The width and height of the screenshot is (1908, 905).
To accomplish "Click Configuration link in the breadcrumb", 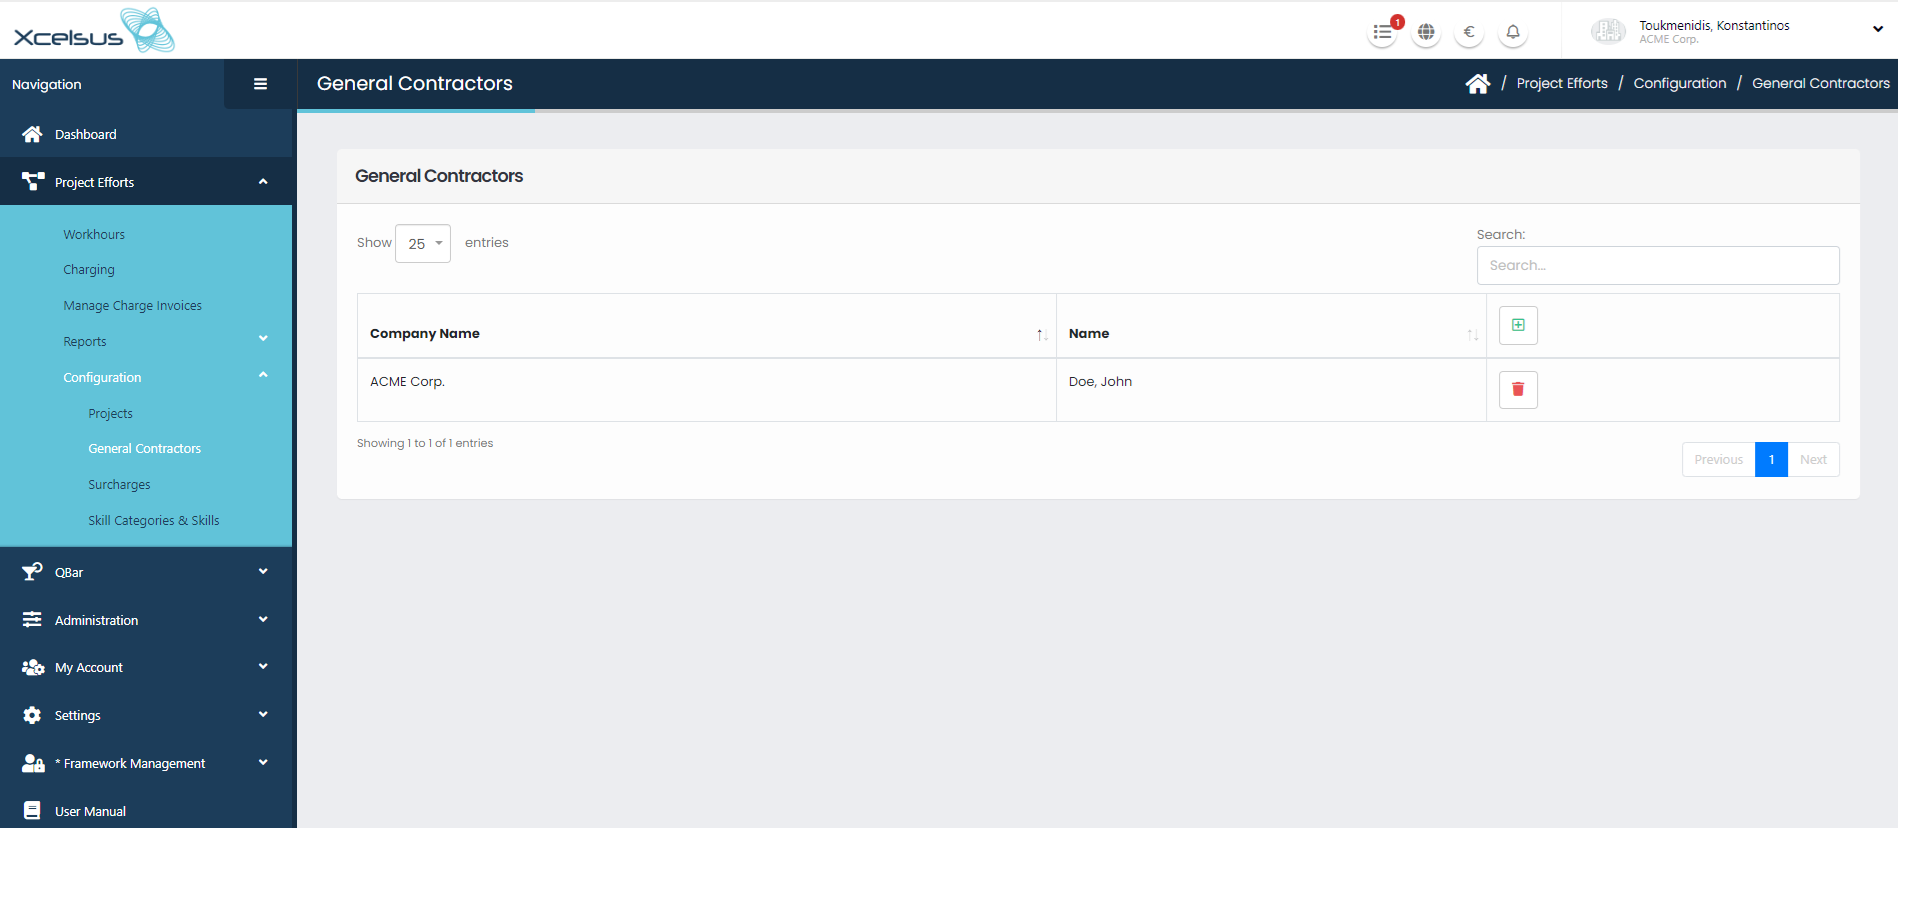I will (1679, 84).
